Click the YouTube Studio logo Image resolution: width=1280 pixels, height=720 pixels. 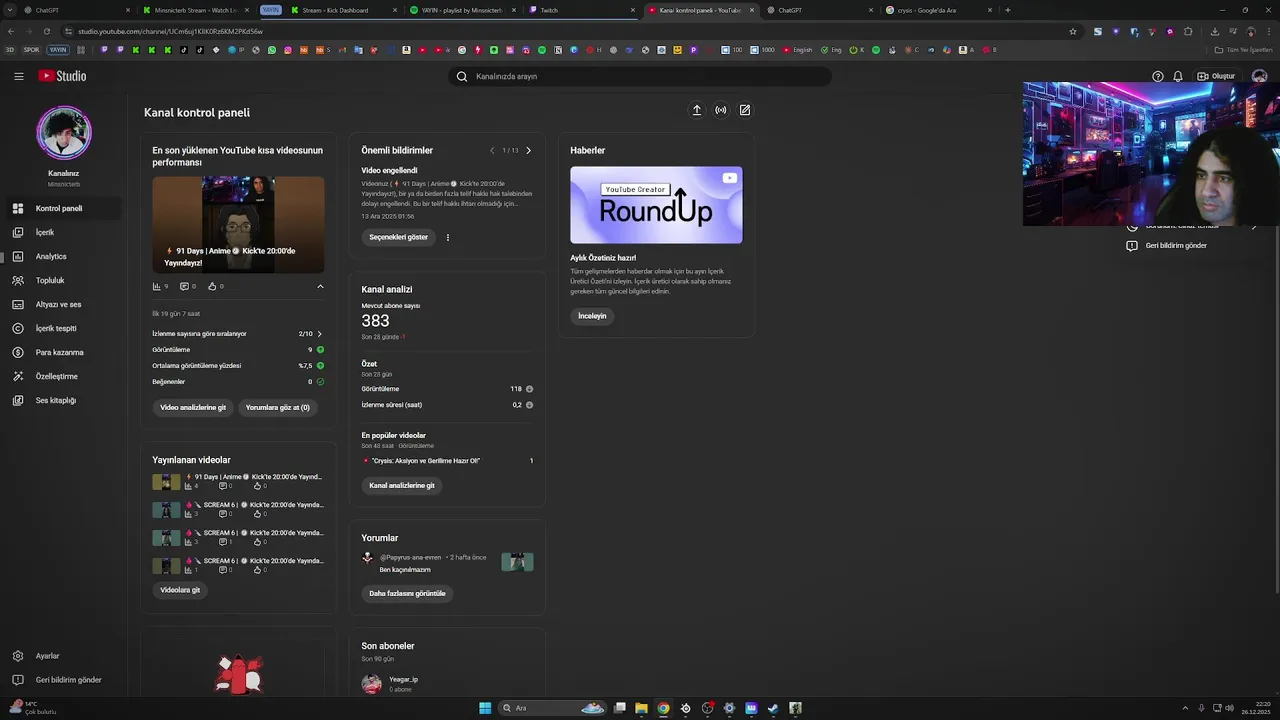point(62,76)
